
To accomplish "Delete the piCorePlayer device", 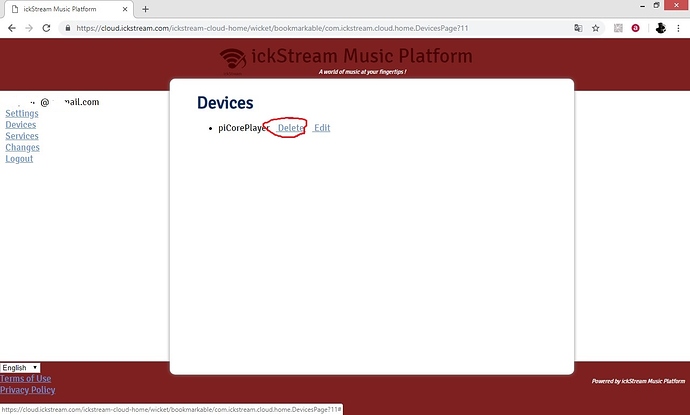I will [x=290, y=128].
